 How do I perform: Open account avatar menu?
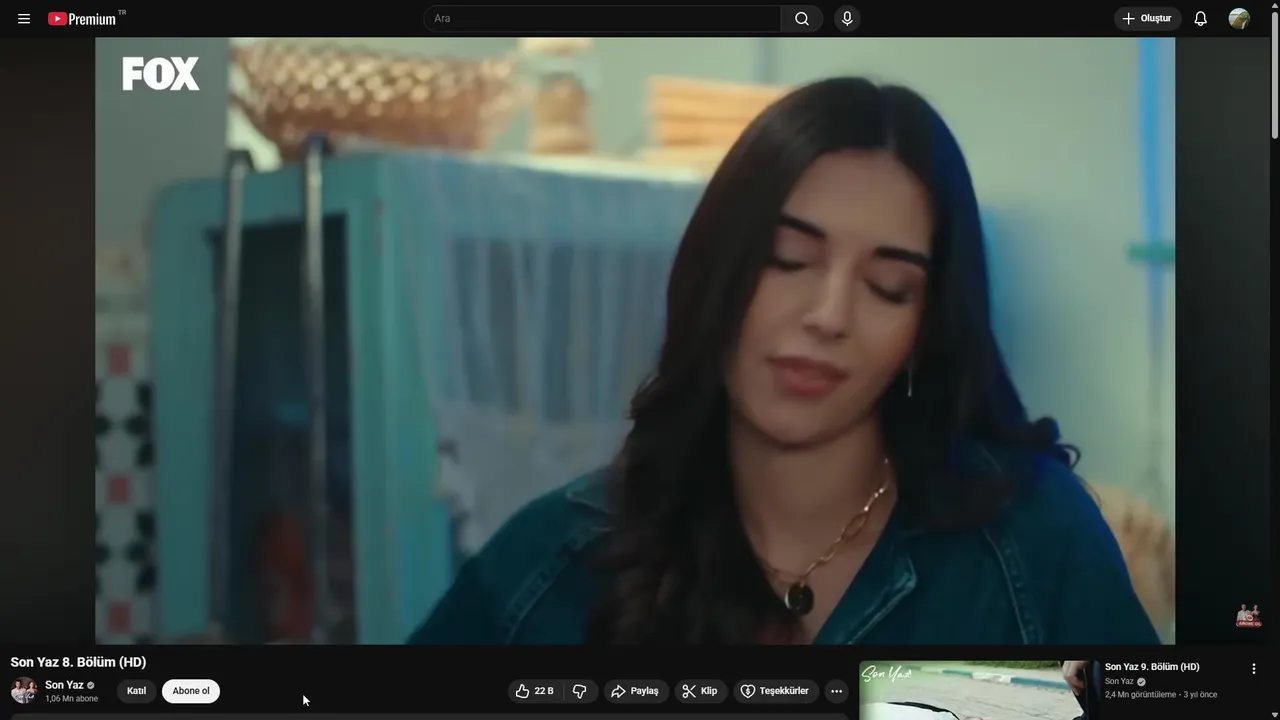coord(1239,19)
